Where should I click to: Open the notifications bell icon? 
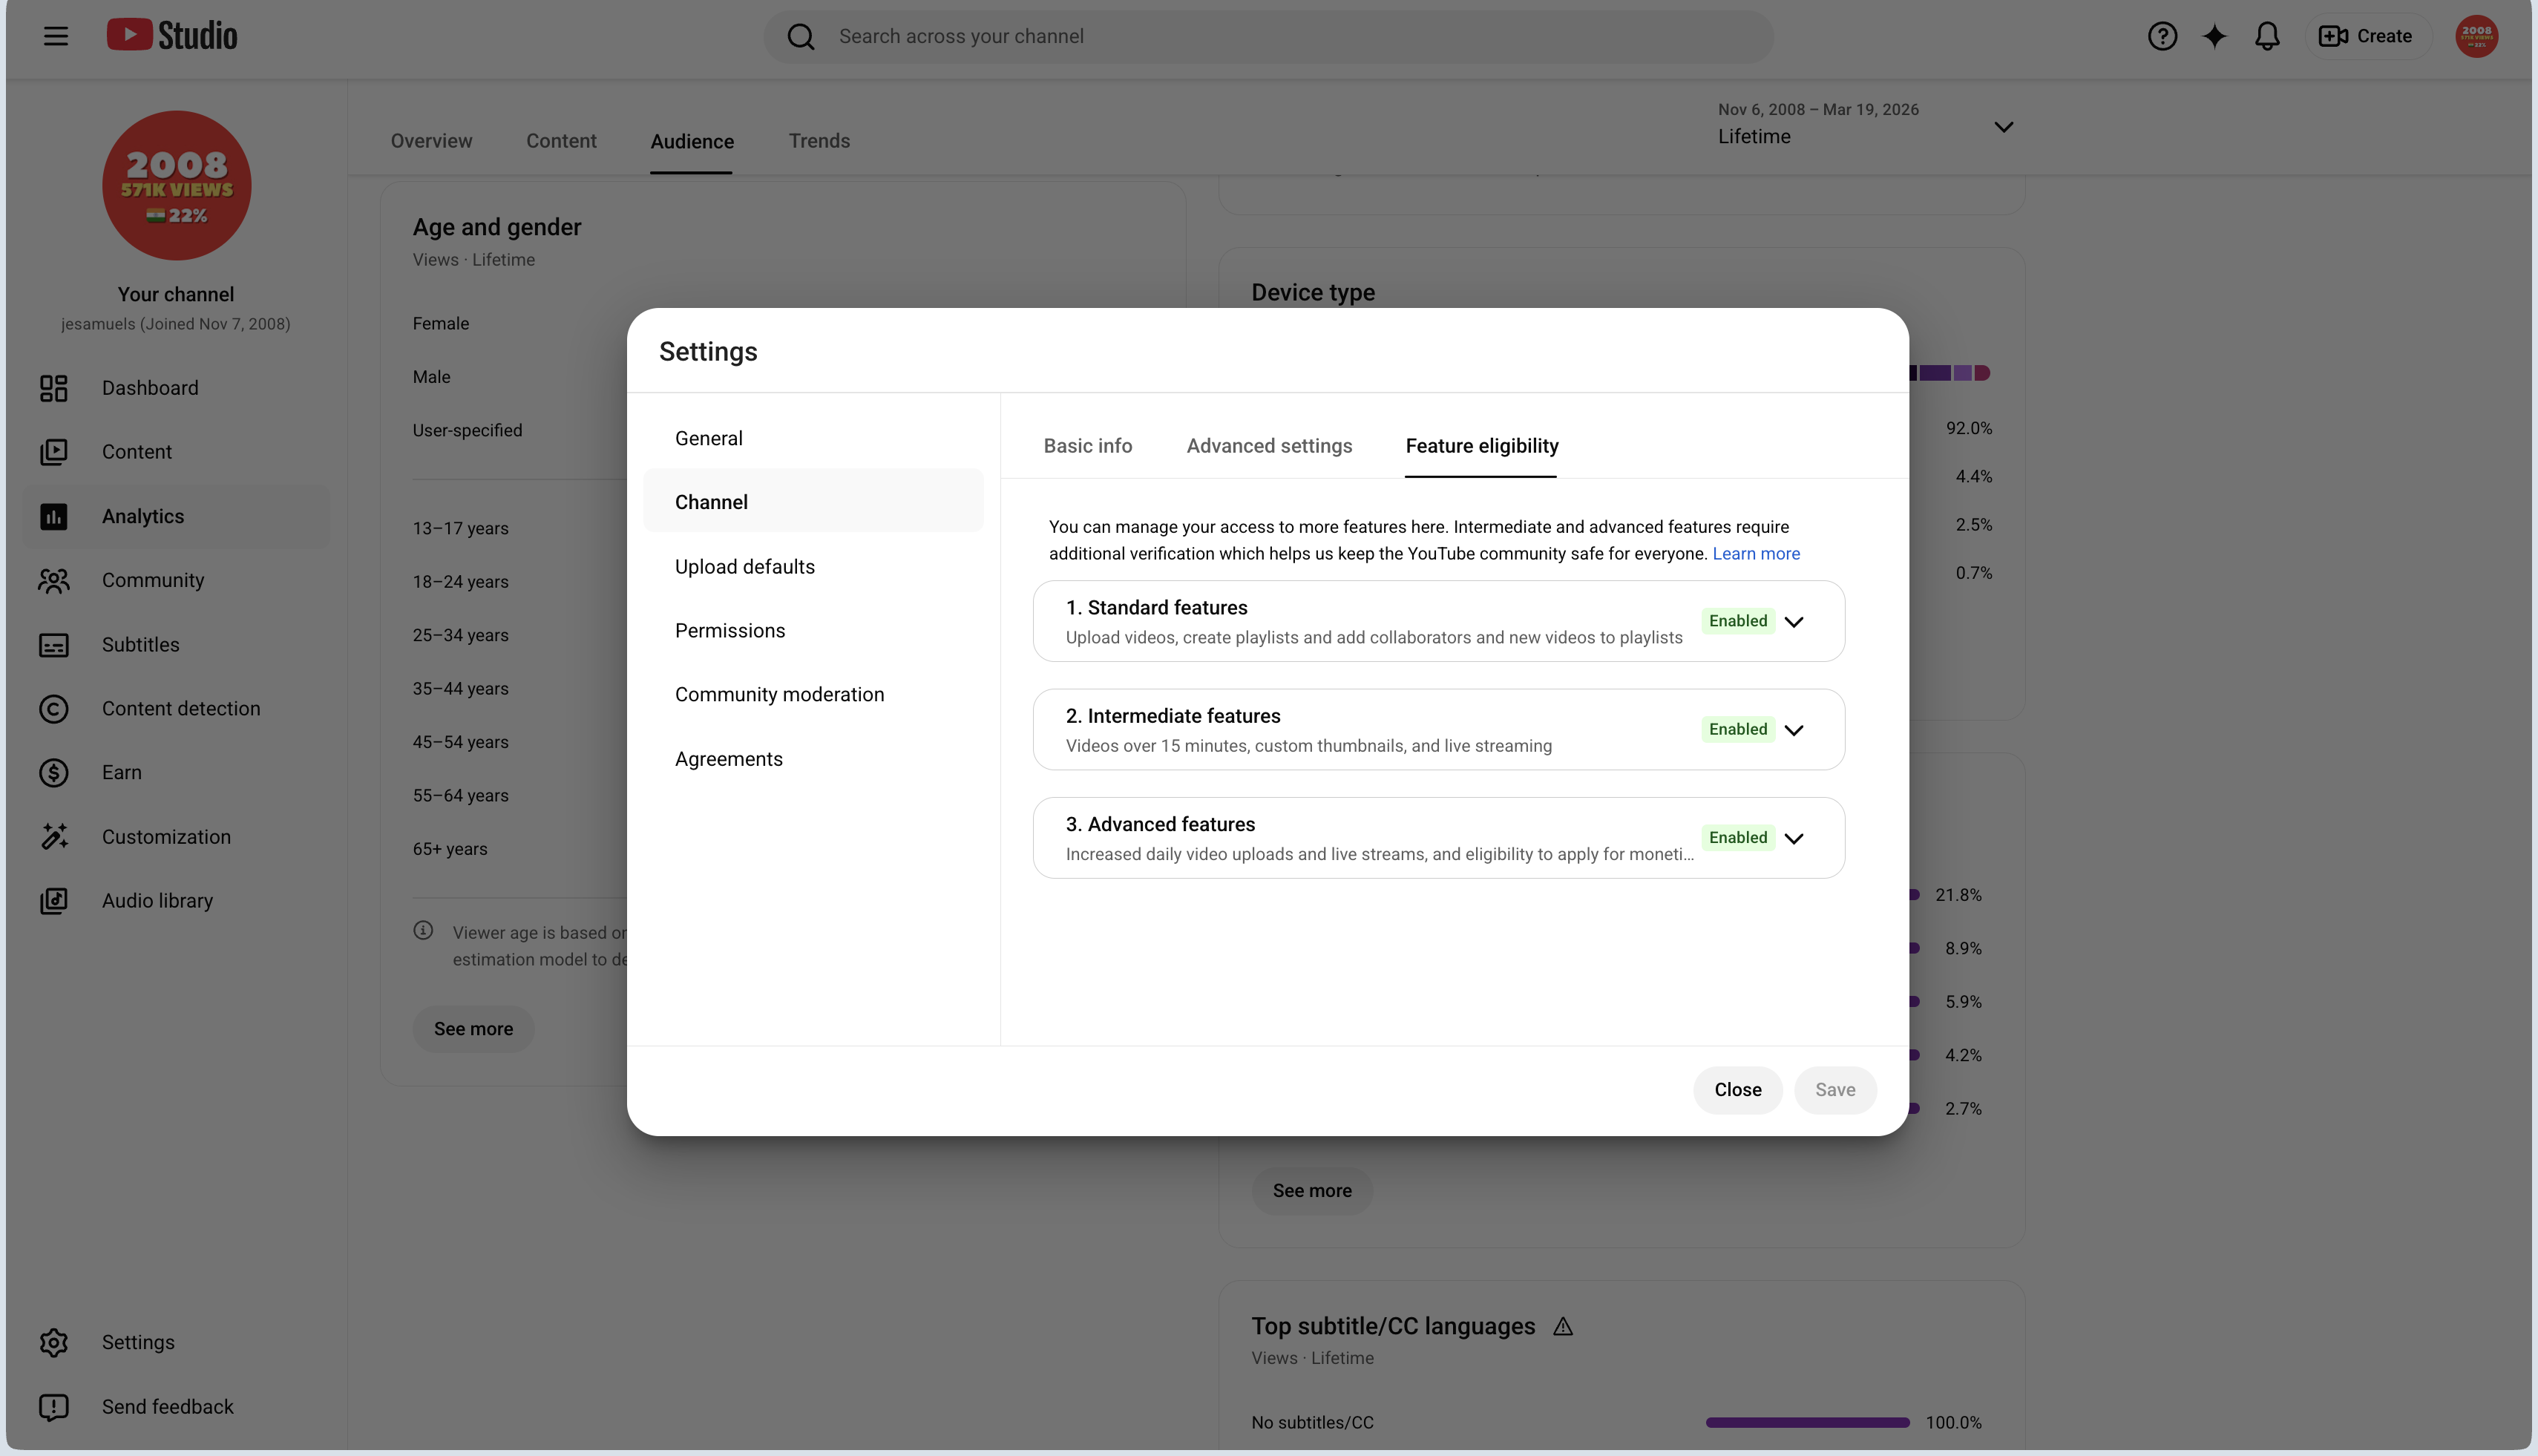tap(2267, 36)
